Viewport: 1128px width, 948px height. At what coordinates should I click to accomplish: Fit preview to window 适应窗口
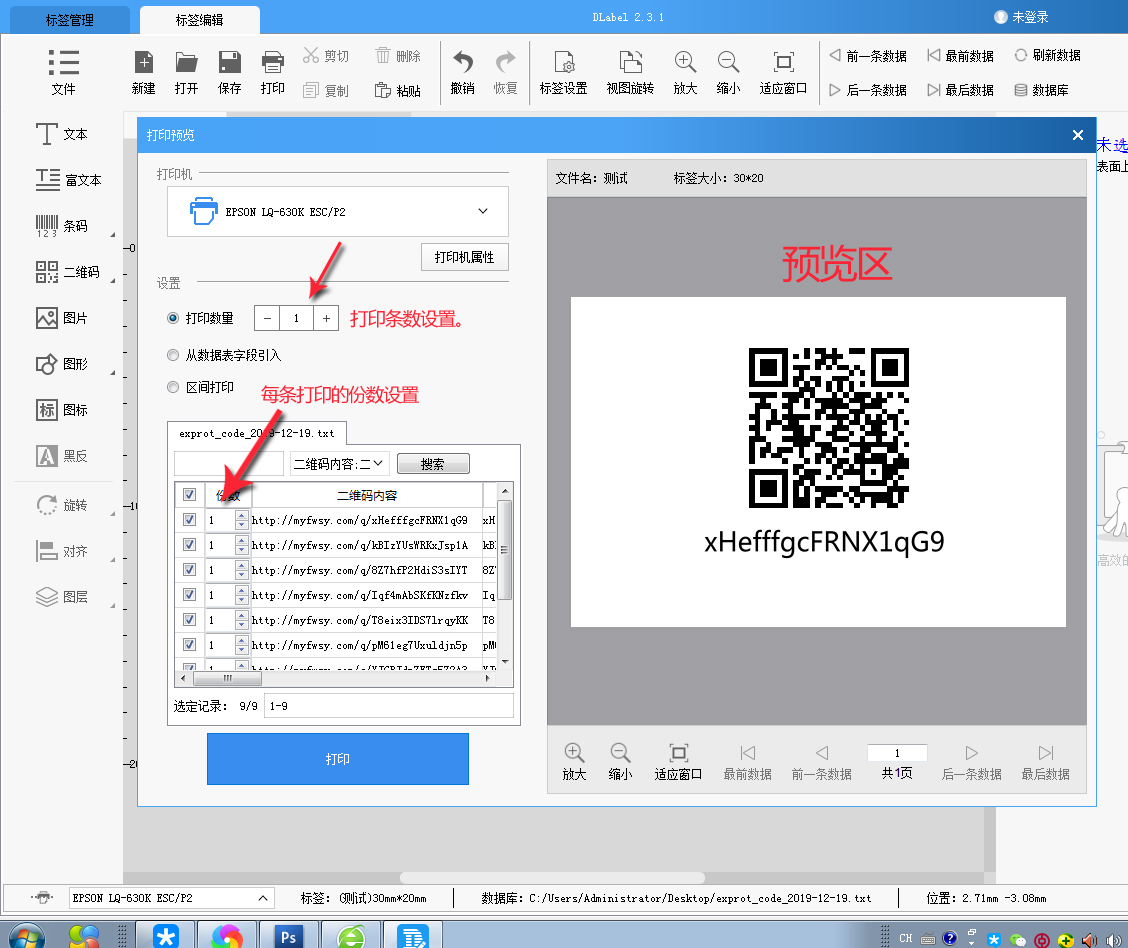678,761
